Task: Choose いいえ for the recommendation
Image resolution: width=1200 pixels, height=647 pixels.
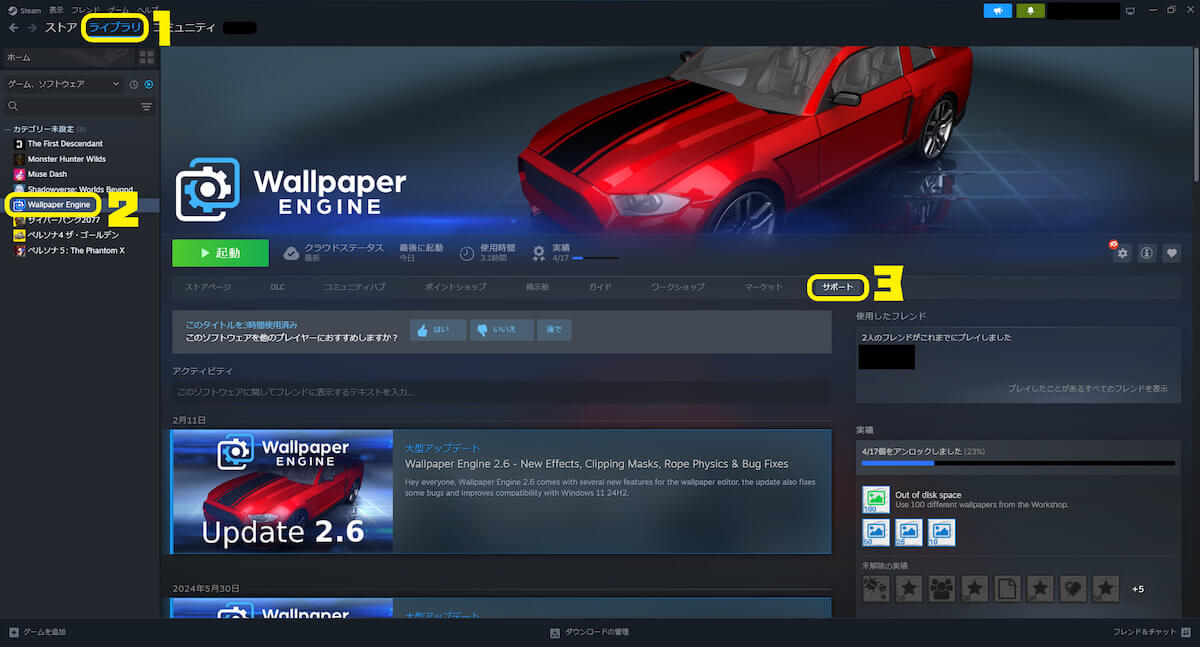Action: click(502, 330)
